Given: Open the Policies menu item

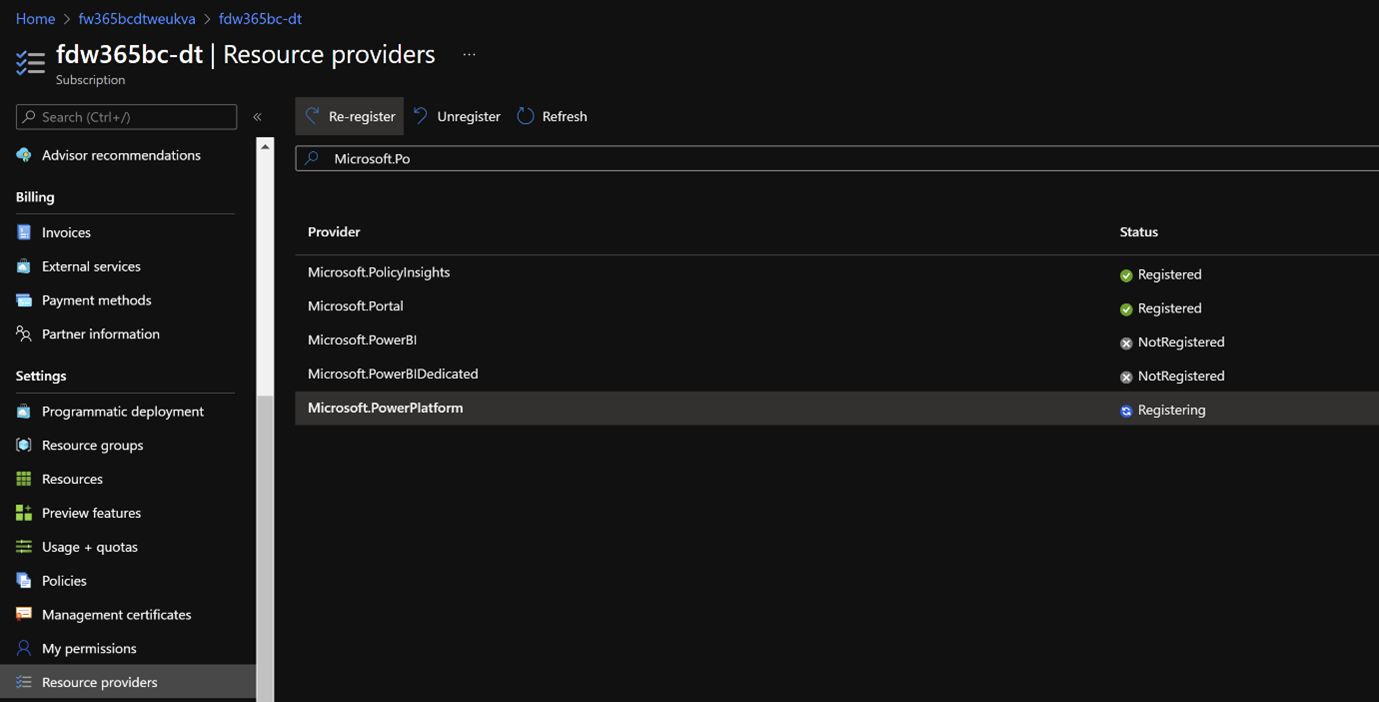Looking at the screenshot, I should coord(64,581).
